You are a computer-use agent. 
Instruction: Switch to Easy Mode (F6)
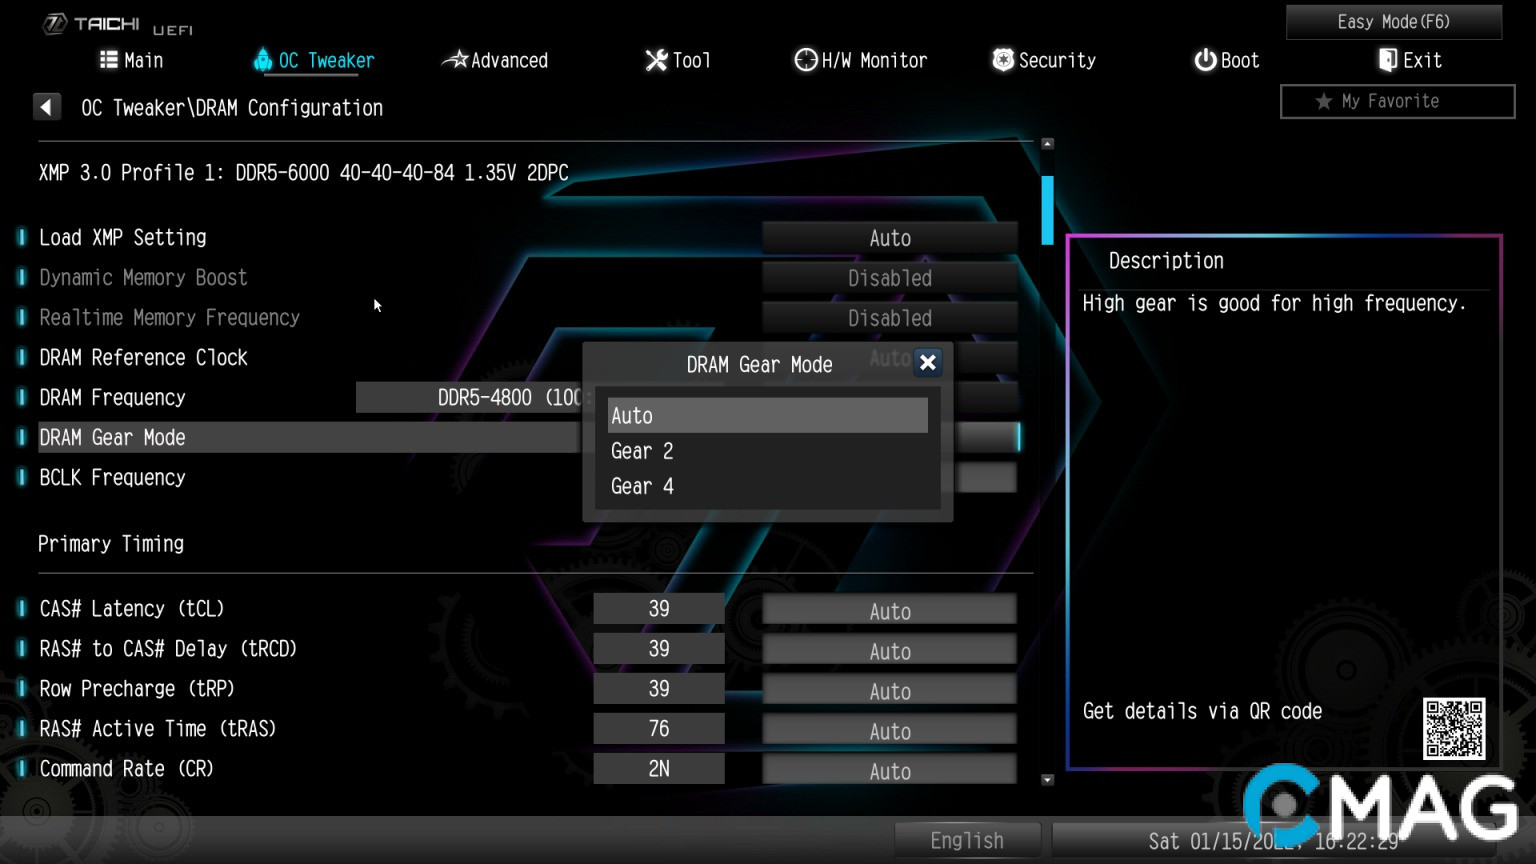[1393, 22]
